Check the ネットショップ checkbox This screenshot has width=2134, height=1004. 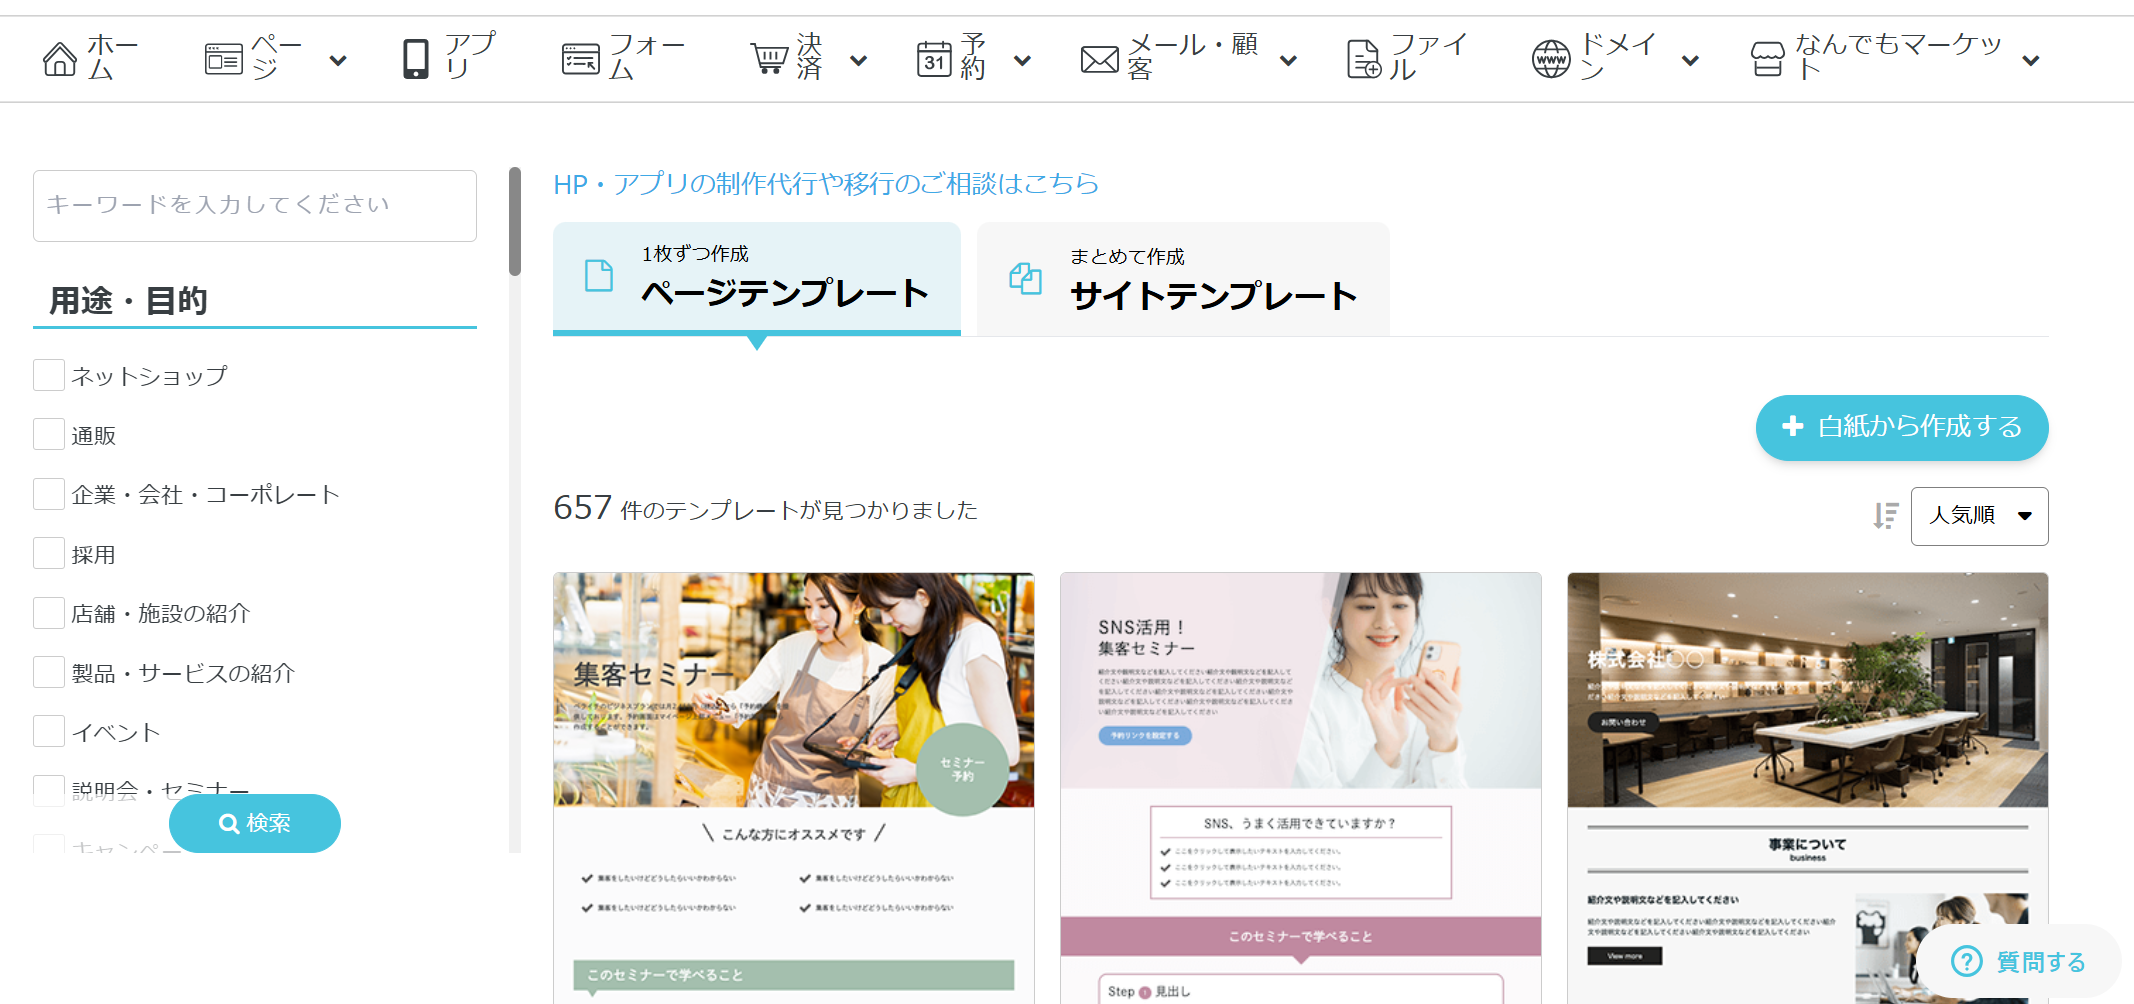click(x=49, y=375)
